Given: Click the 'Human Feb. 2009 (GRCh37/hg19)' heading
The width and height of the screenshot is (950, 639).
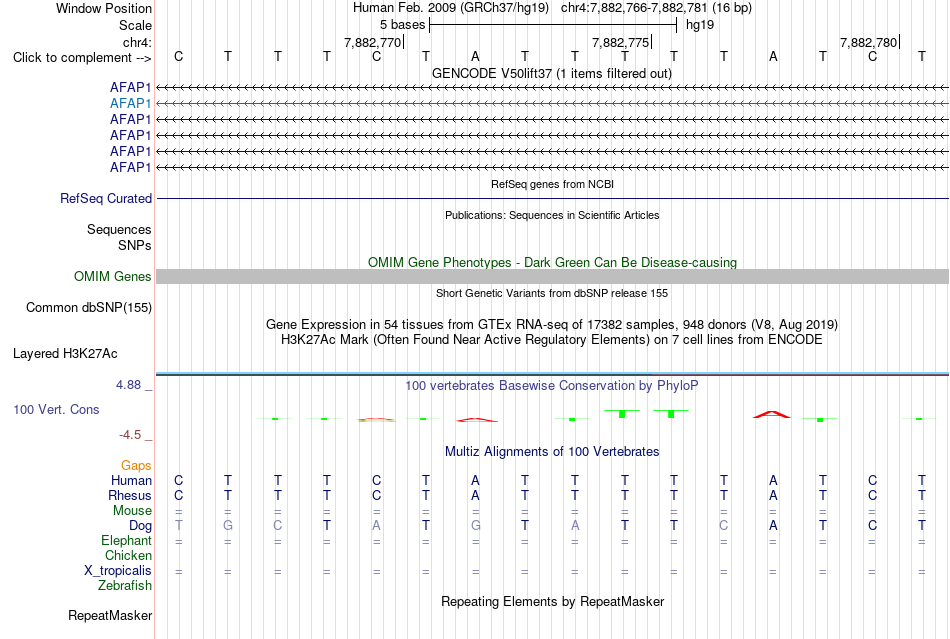Looking at the screenshot, I should (x=451, y=8).
